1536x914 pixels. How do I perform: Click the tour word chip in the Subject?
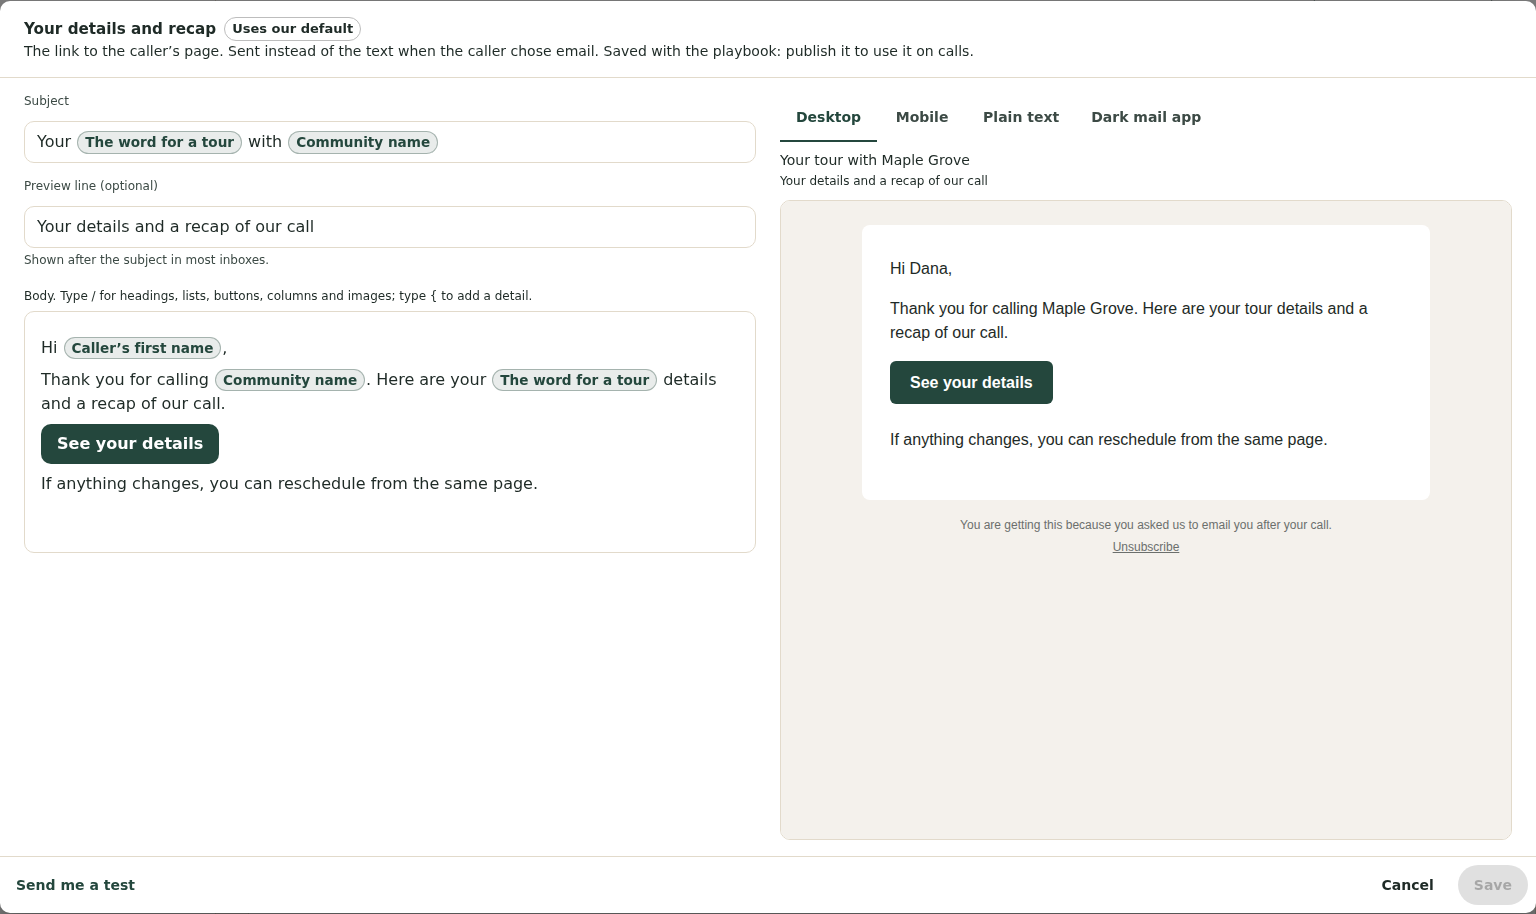pyautogui.click(x=160, y=142)
